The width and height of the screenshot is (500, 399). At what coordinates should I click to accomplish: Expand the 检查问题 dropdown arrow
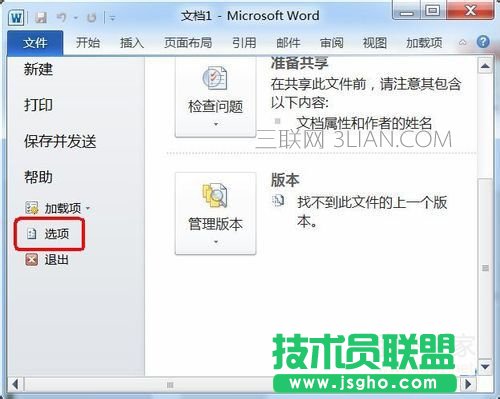[216, 124]
